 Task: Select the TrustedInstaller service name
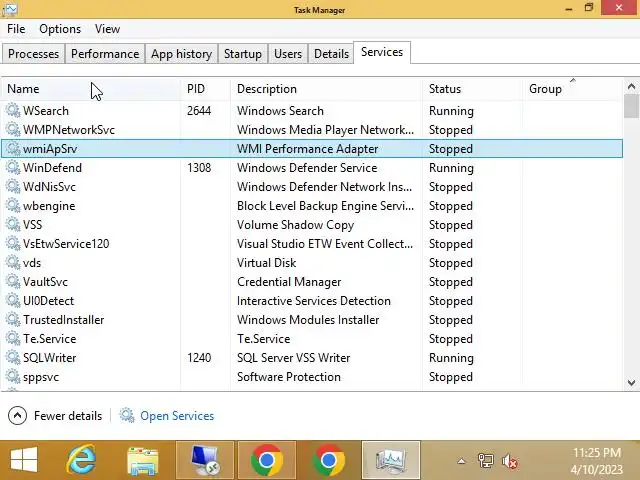pos(63,320)
